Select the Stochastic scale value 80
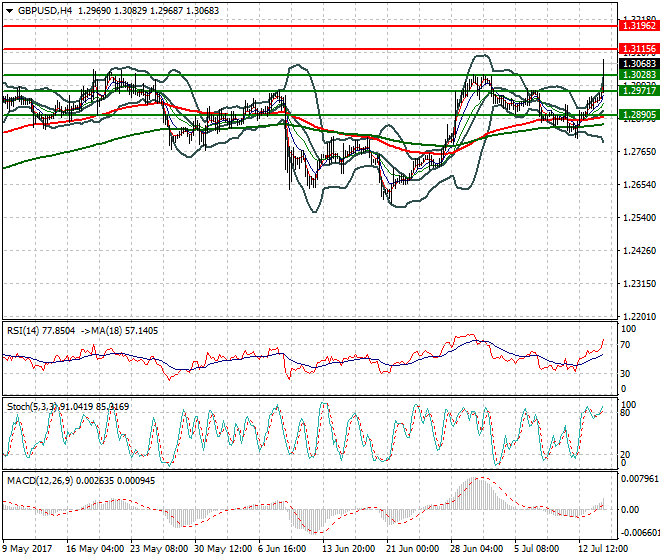Screen dimensions: 660x560 [x=626, y=413]
